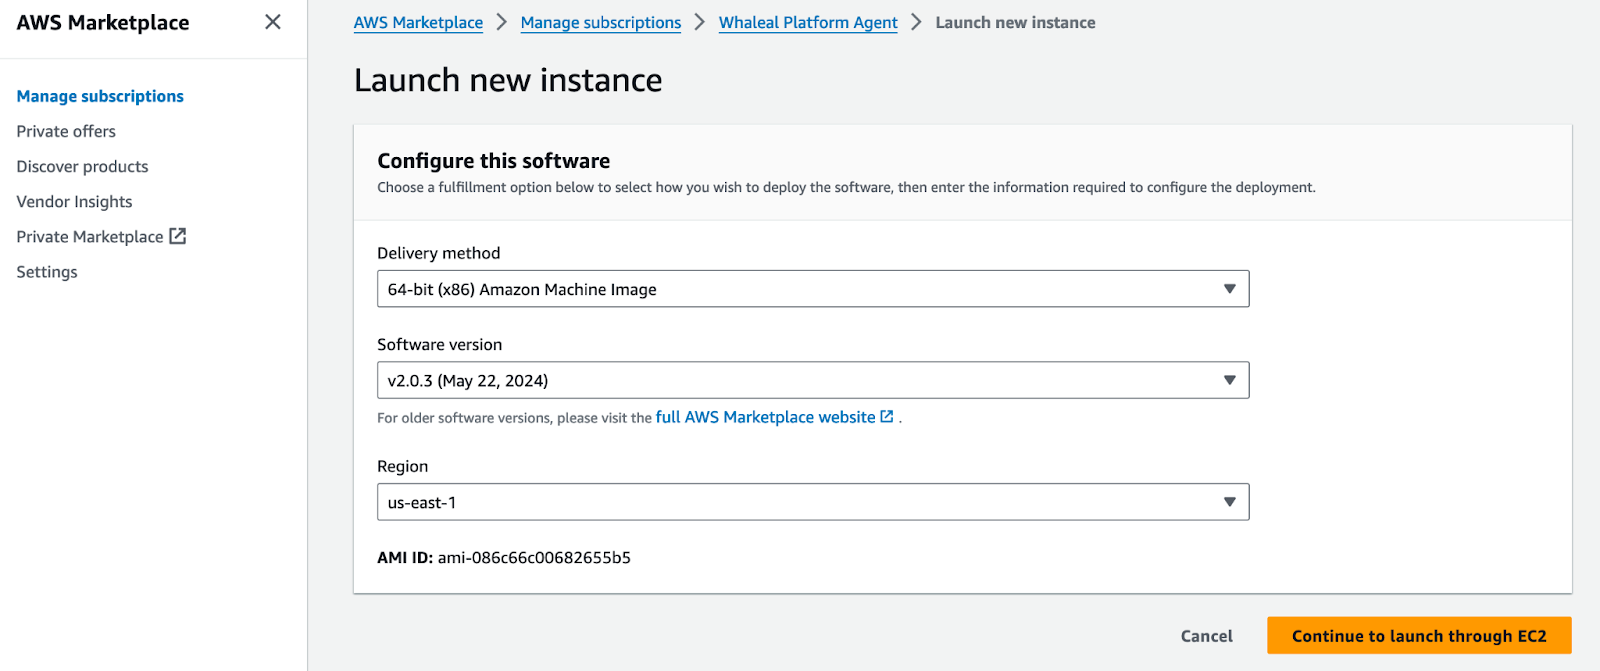Go to Private offers in sidebar
The height and width of the screenshot is (671, 1600).
coord(66,131)
